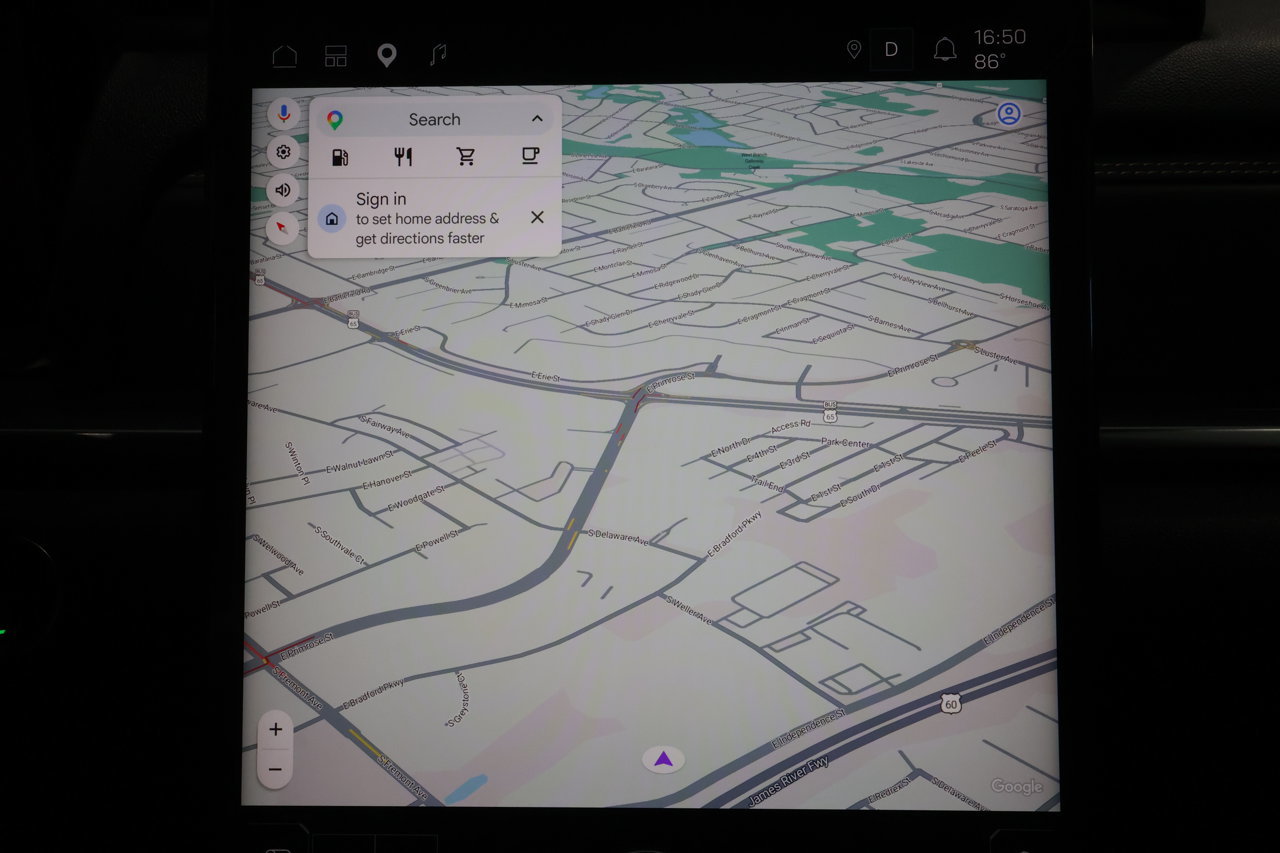The width and height of the screenshot is (1280, 853).
Task: Tap the 16:50 clock display
Action: 999,37
